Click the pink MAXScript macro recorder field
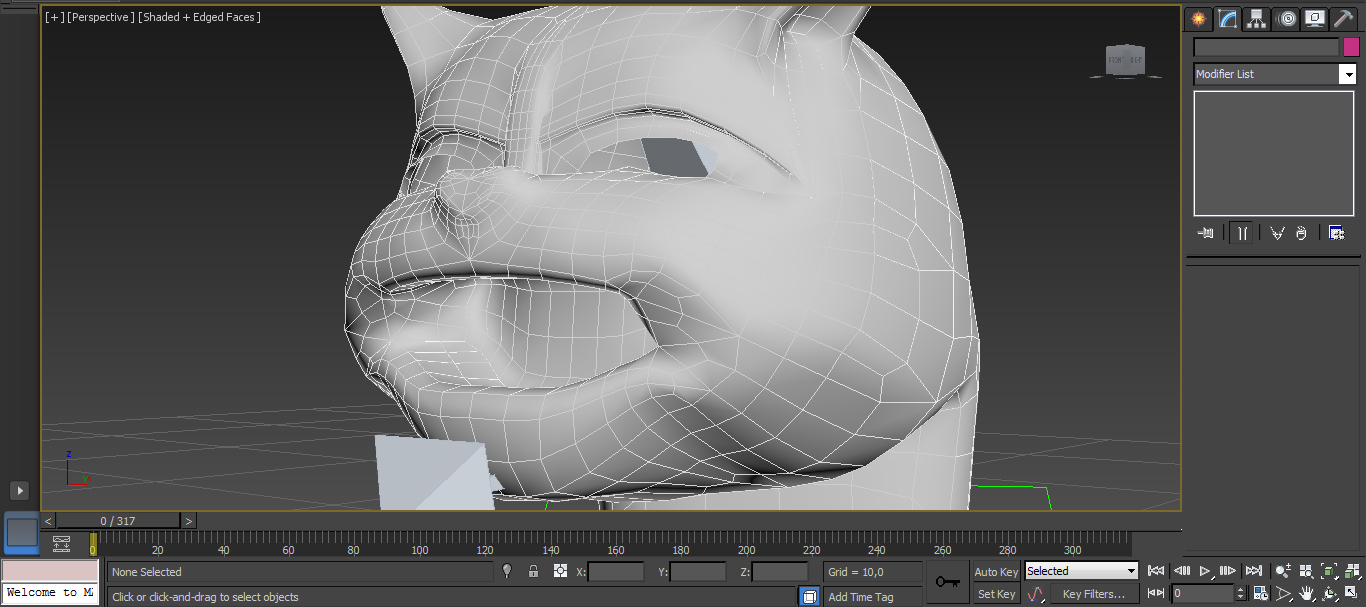This screenshot has height=607, width=1366. [x=50, y=571]
